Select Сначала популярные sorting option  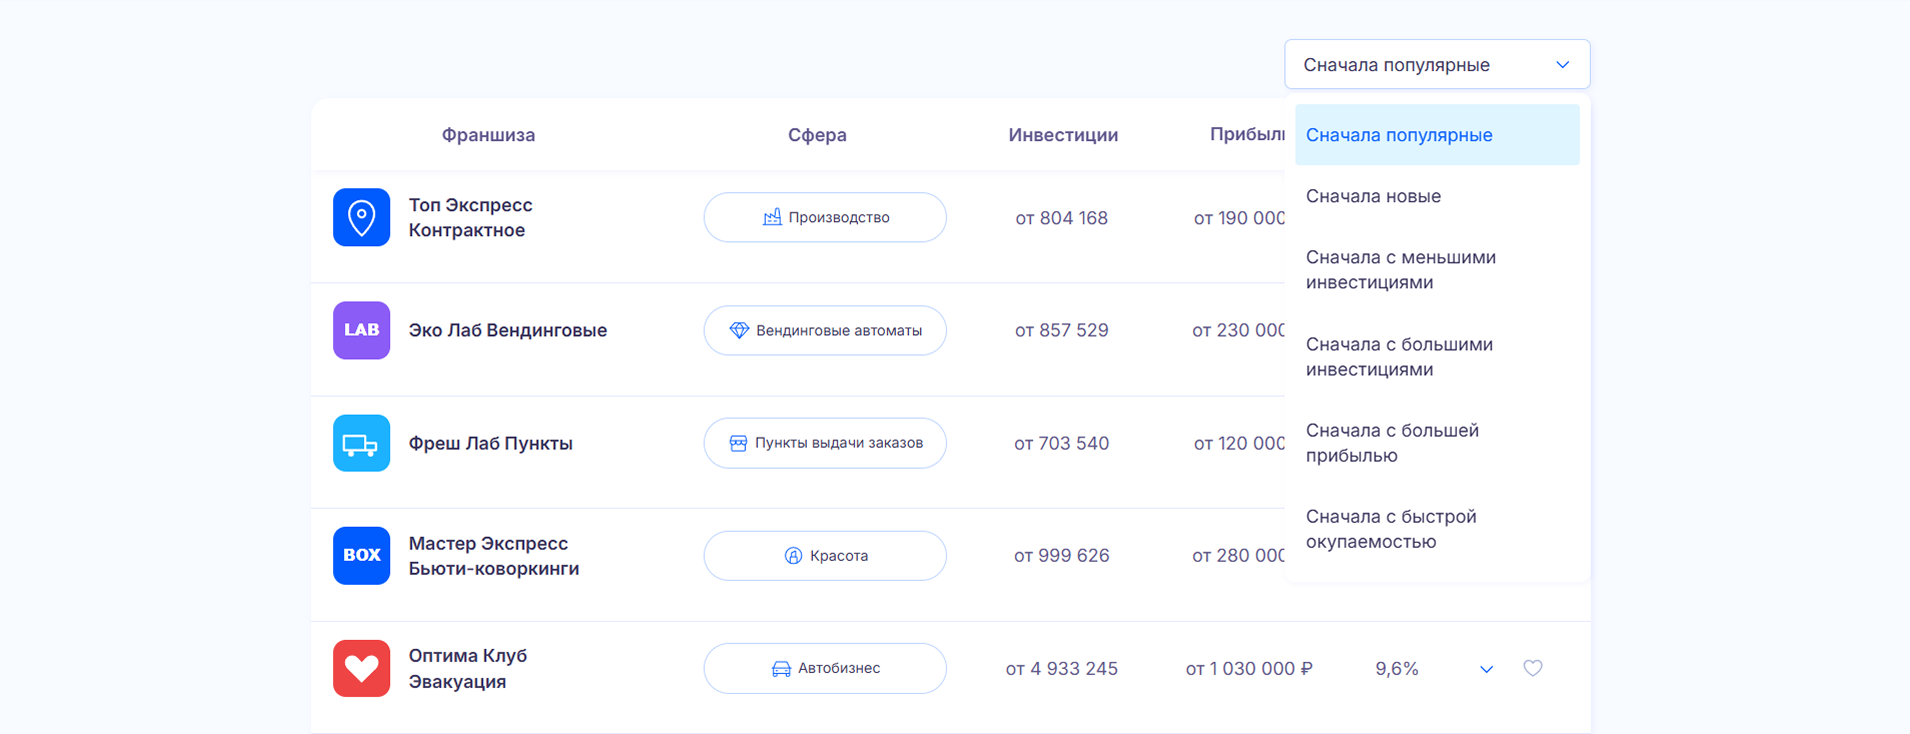1437,135
